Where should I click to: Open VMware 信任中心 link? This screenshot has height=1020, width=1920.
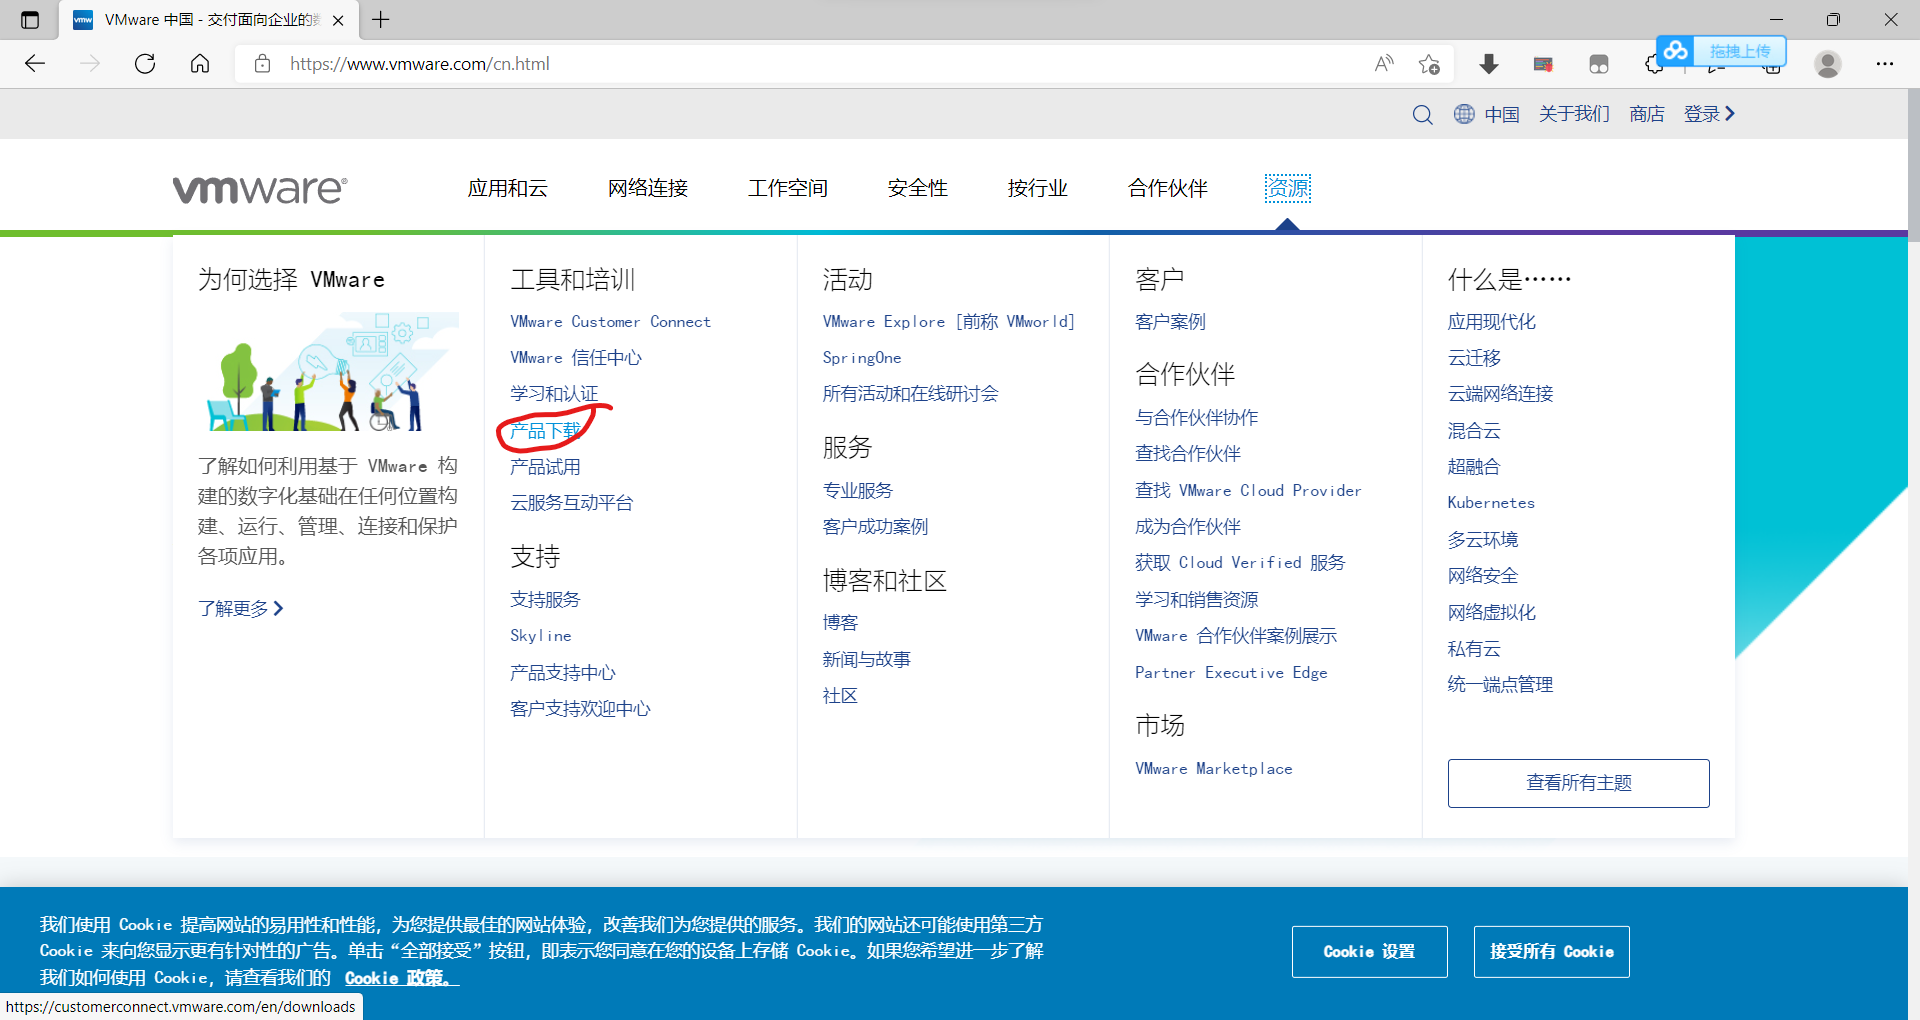coord(576,358)
